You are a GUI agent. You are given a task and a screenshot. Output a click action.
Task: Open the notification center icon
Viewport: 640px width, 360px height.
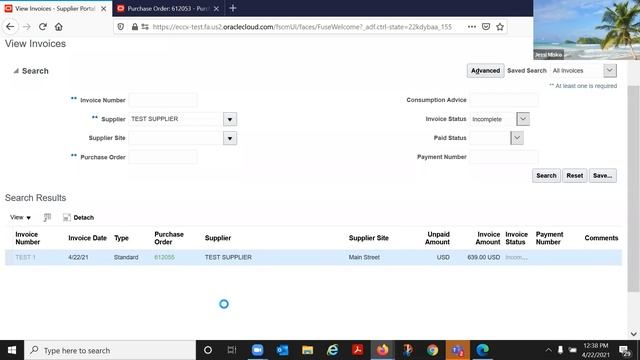624,350
